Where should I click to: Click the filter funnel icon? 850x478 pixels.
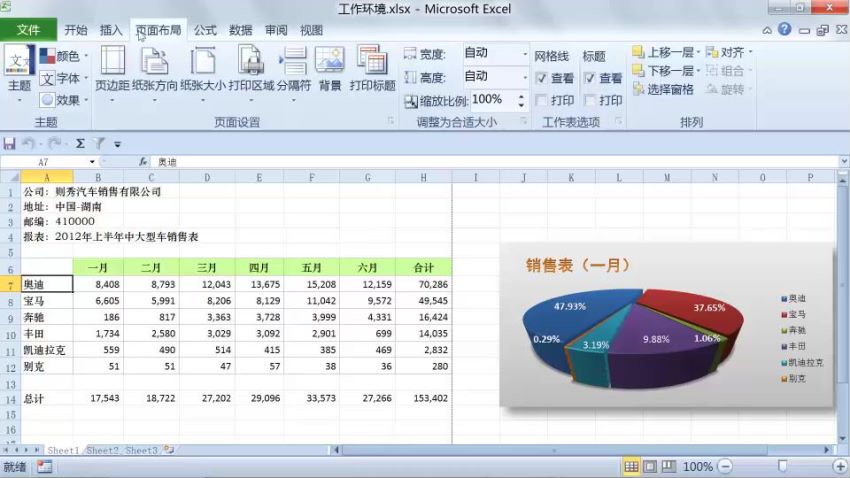click(98, 144)
